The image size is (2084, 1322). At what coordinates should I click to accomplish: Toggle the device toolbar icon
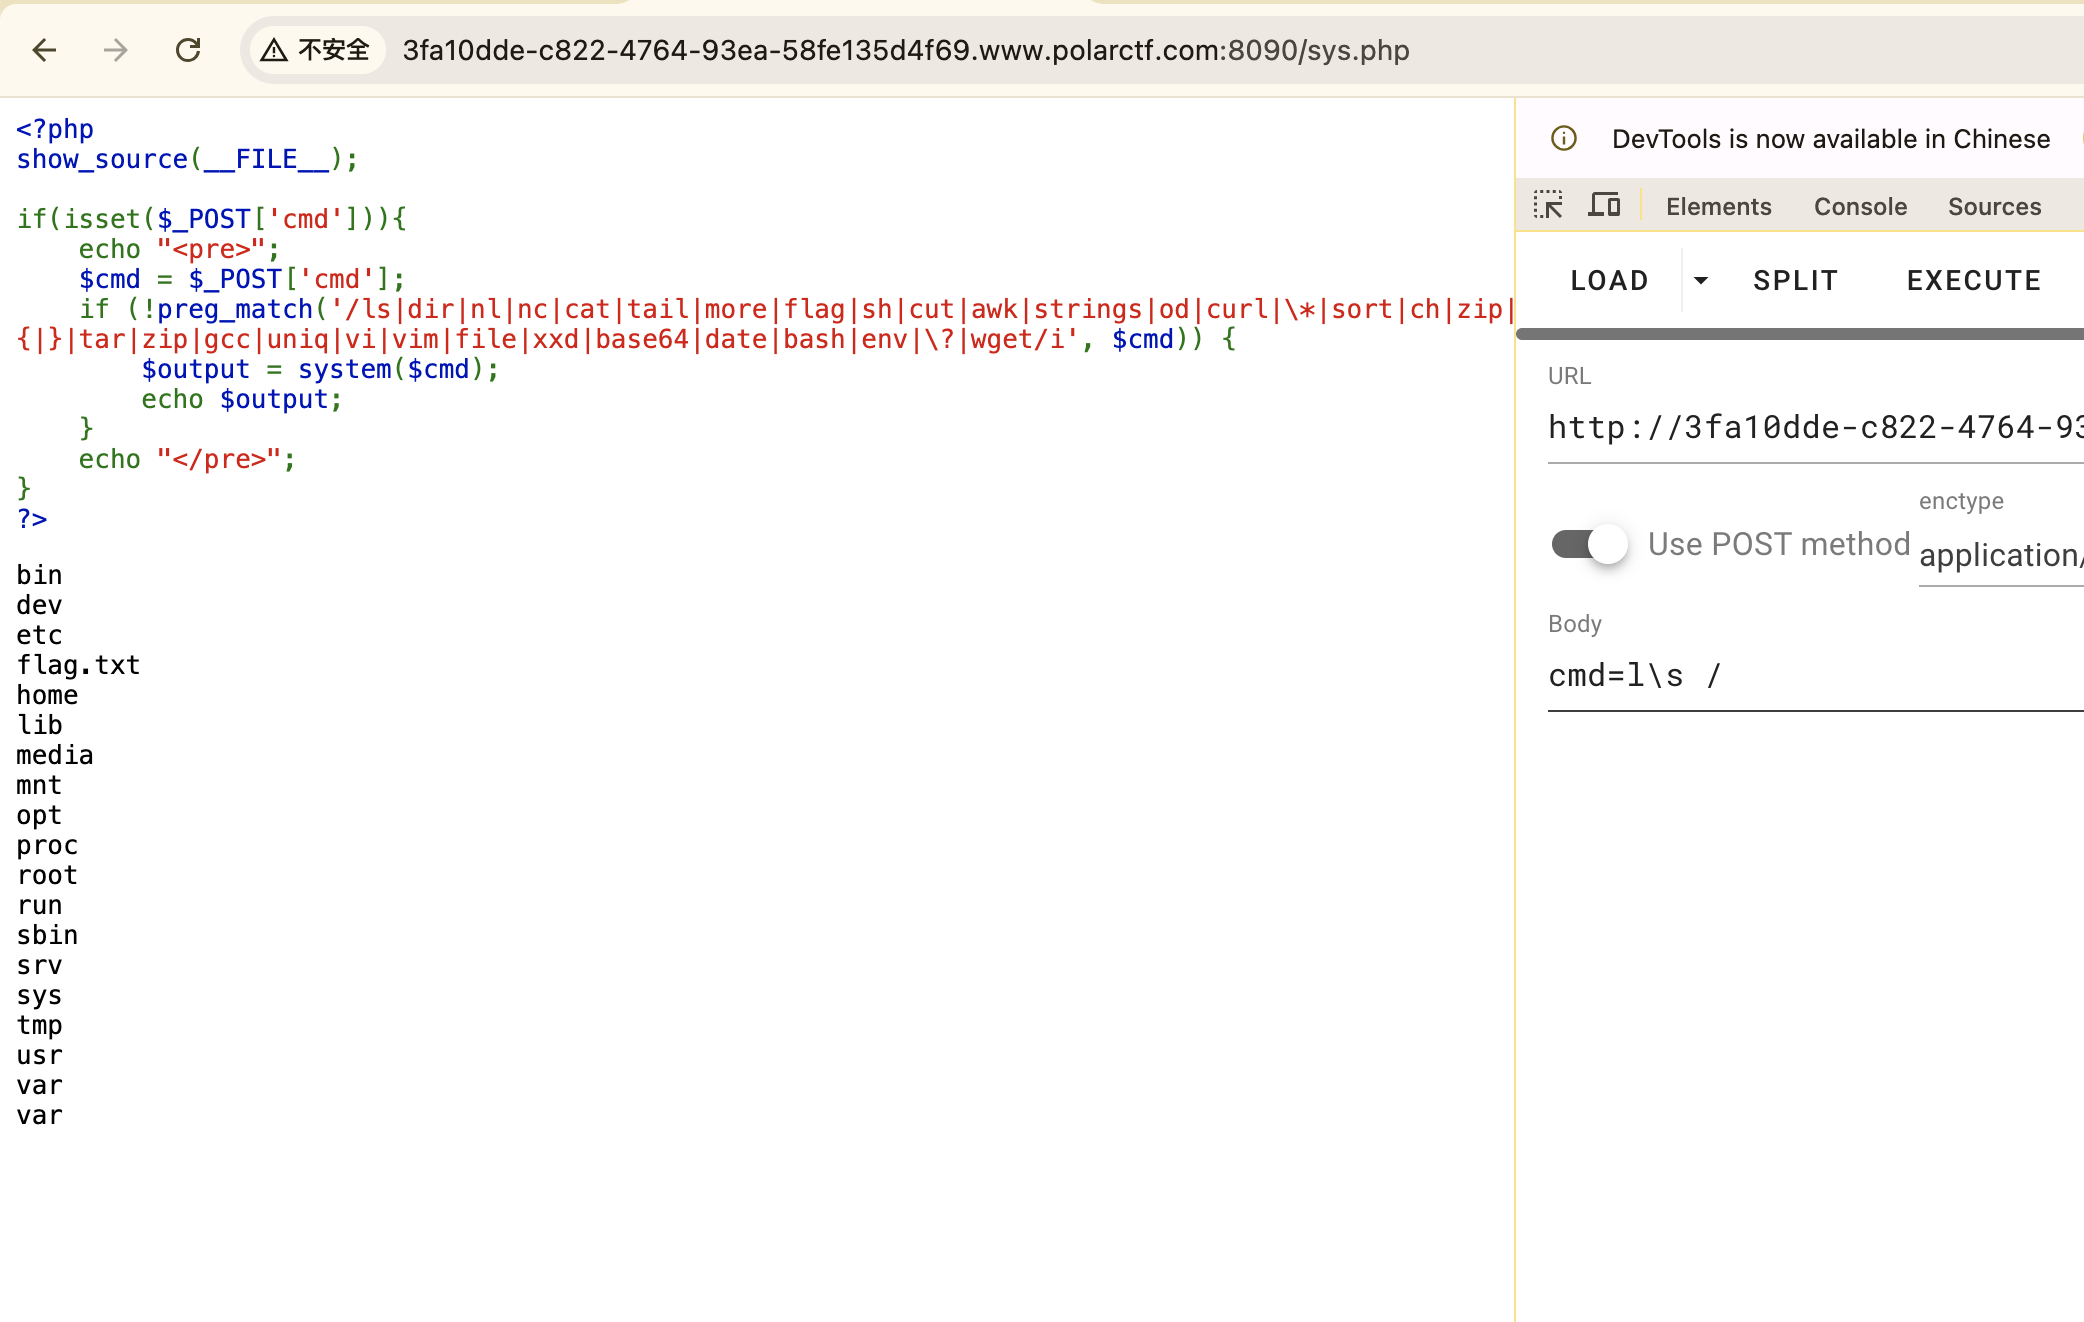1604,206
